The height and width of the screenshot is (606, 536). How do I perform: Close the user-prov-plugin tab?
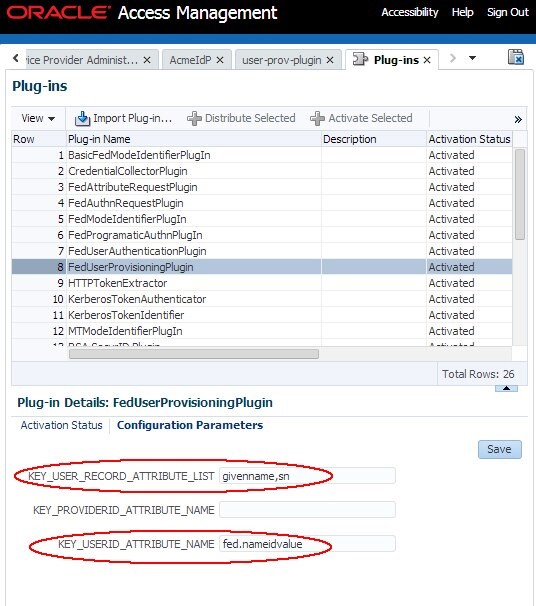point(330,60)
